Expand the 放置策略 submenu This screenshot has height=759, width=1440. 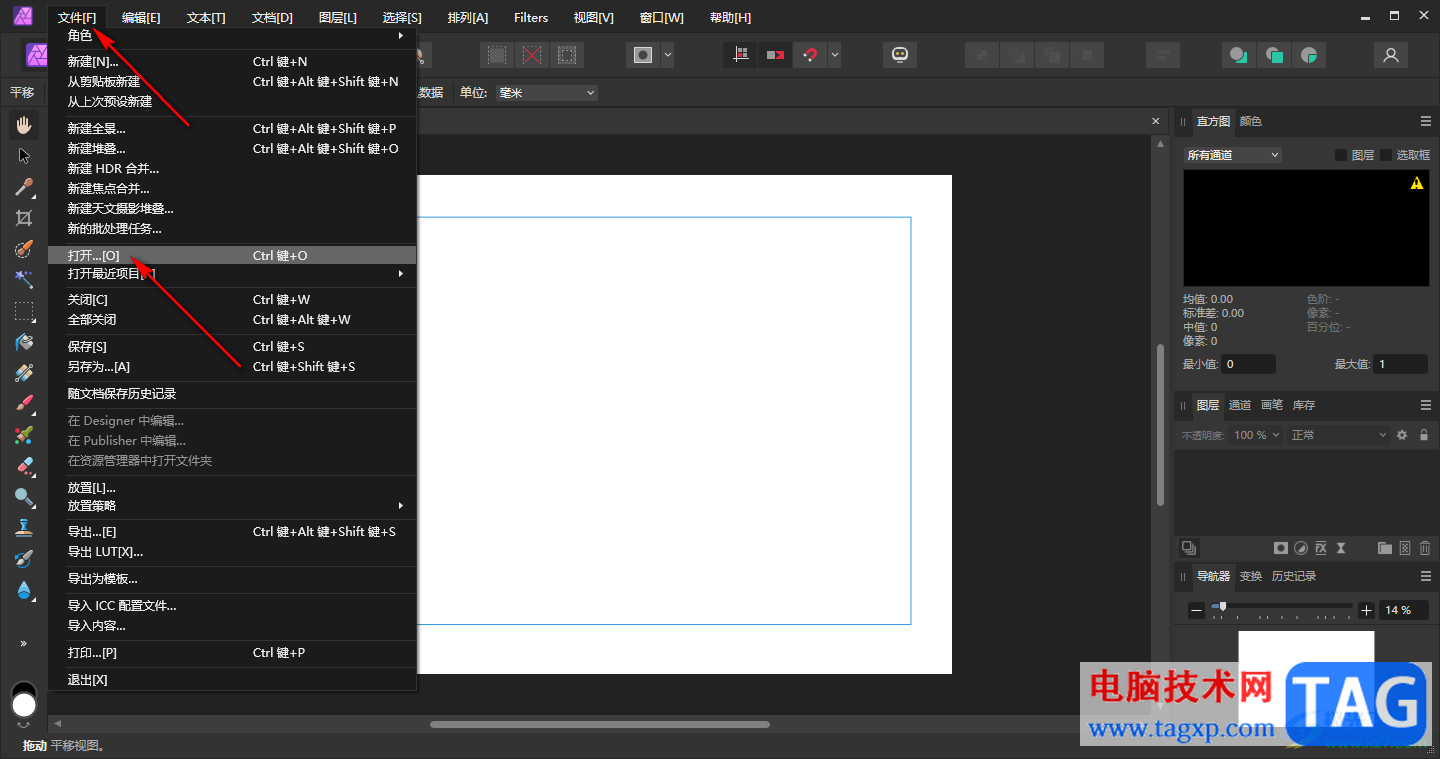click(232, 506)
